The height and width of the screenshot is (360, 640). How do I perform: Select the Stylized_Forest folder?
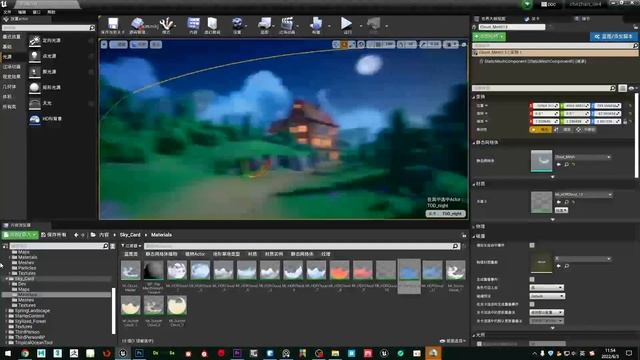click(x=30, y=321)
